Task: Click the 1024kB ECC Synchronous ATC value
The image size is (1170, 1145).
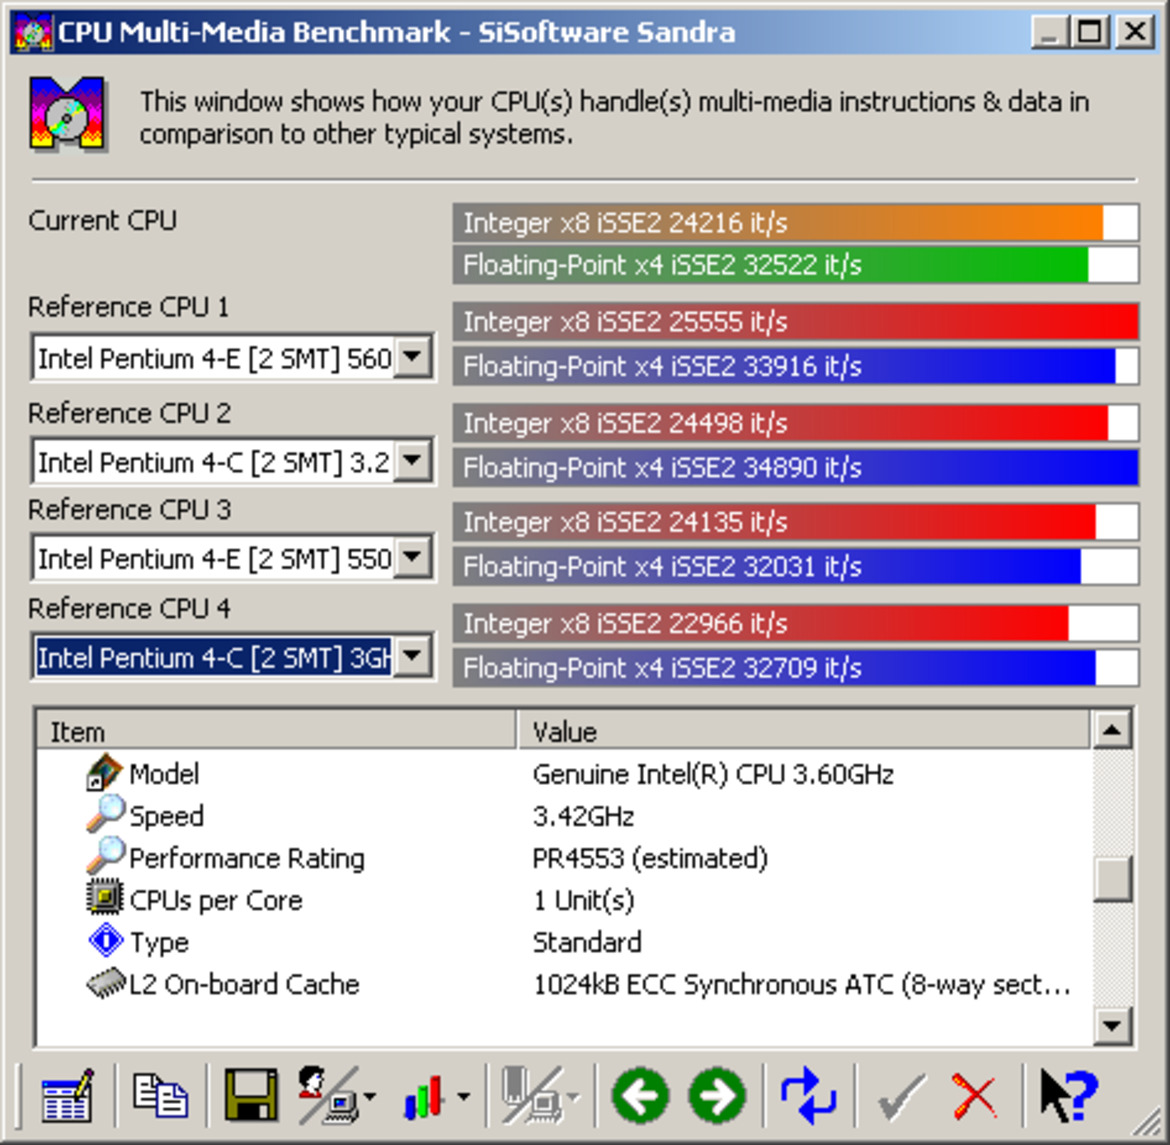Action: (x=802, y=985)
